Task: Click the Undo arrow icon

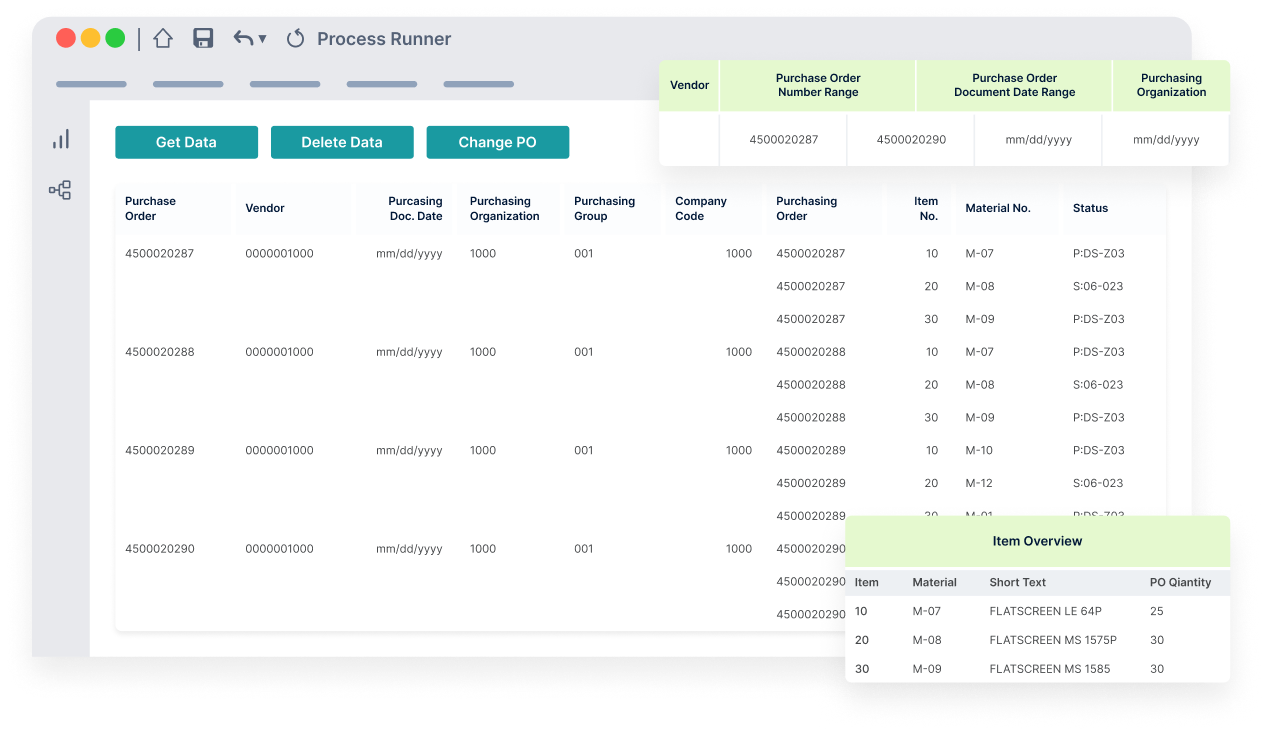Action: pos(241,38)
